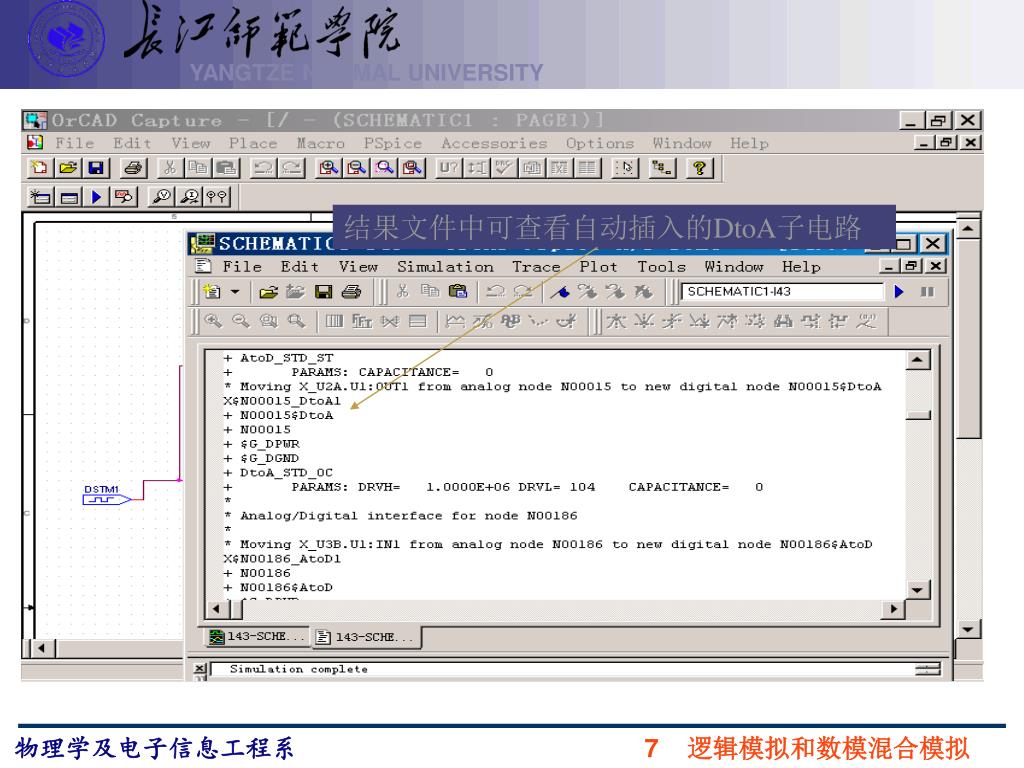Open the Macro menu in OrCAD Capture
1024x768 pixels.
pos(320,143)
